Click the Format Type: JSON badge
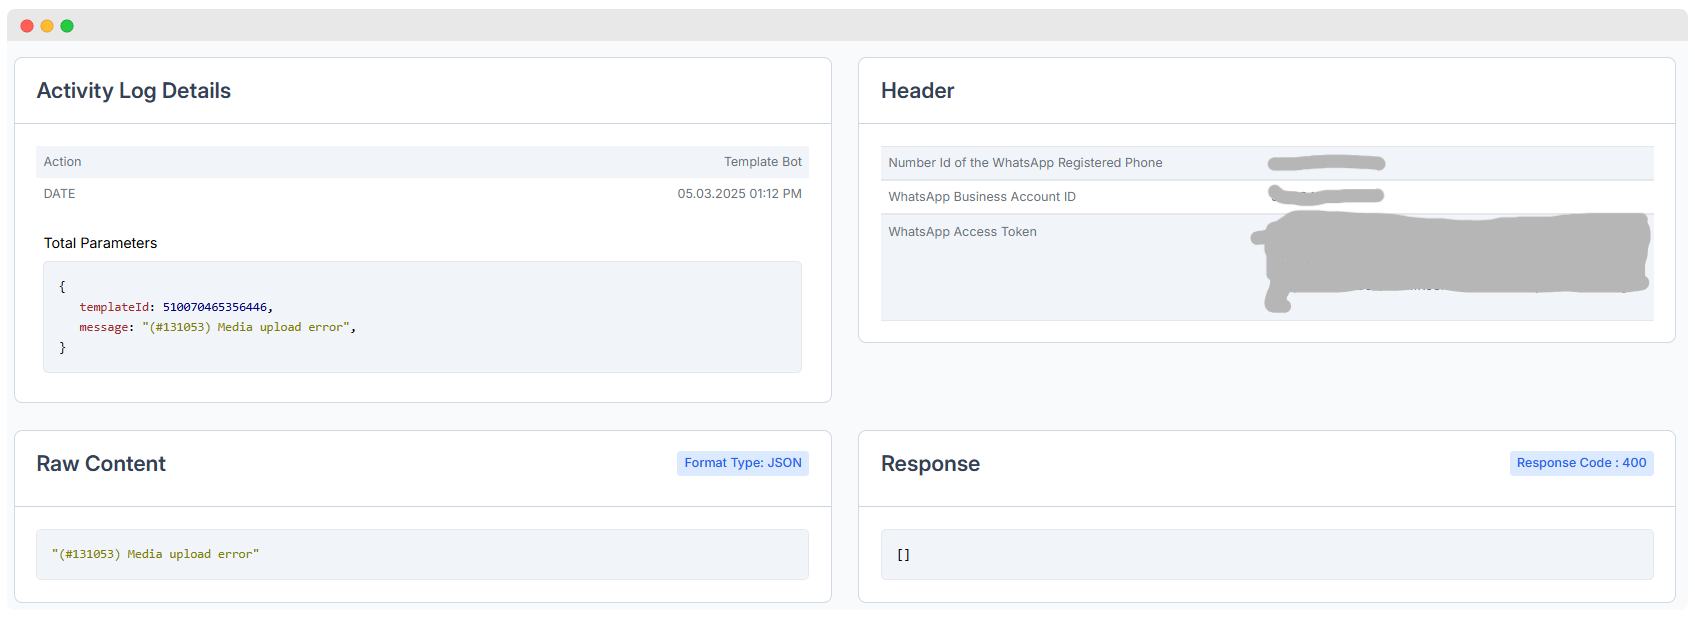The image size is (1695, 619). click(742, 463)
